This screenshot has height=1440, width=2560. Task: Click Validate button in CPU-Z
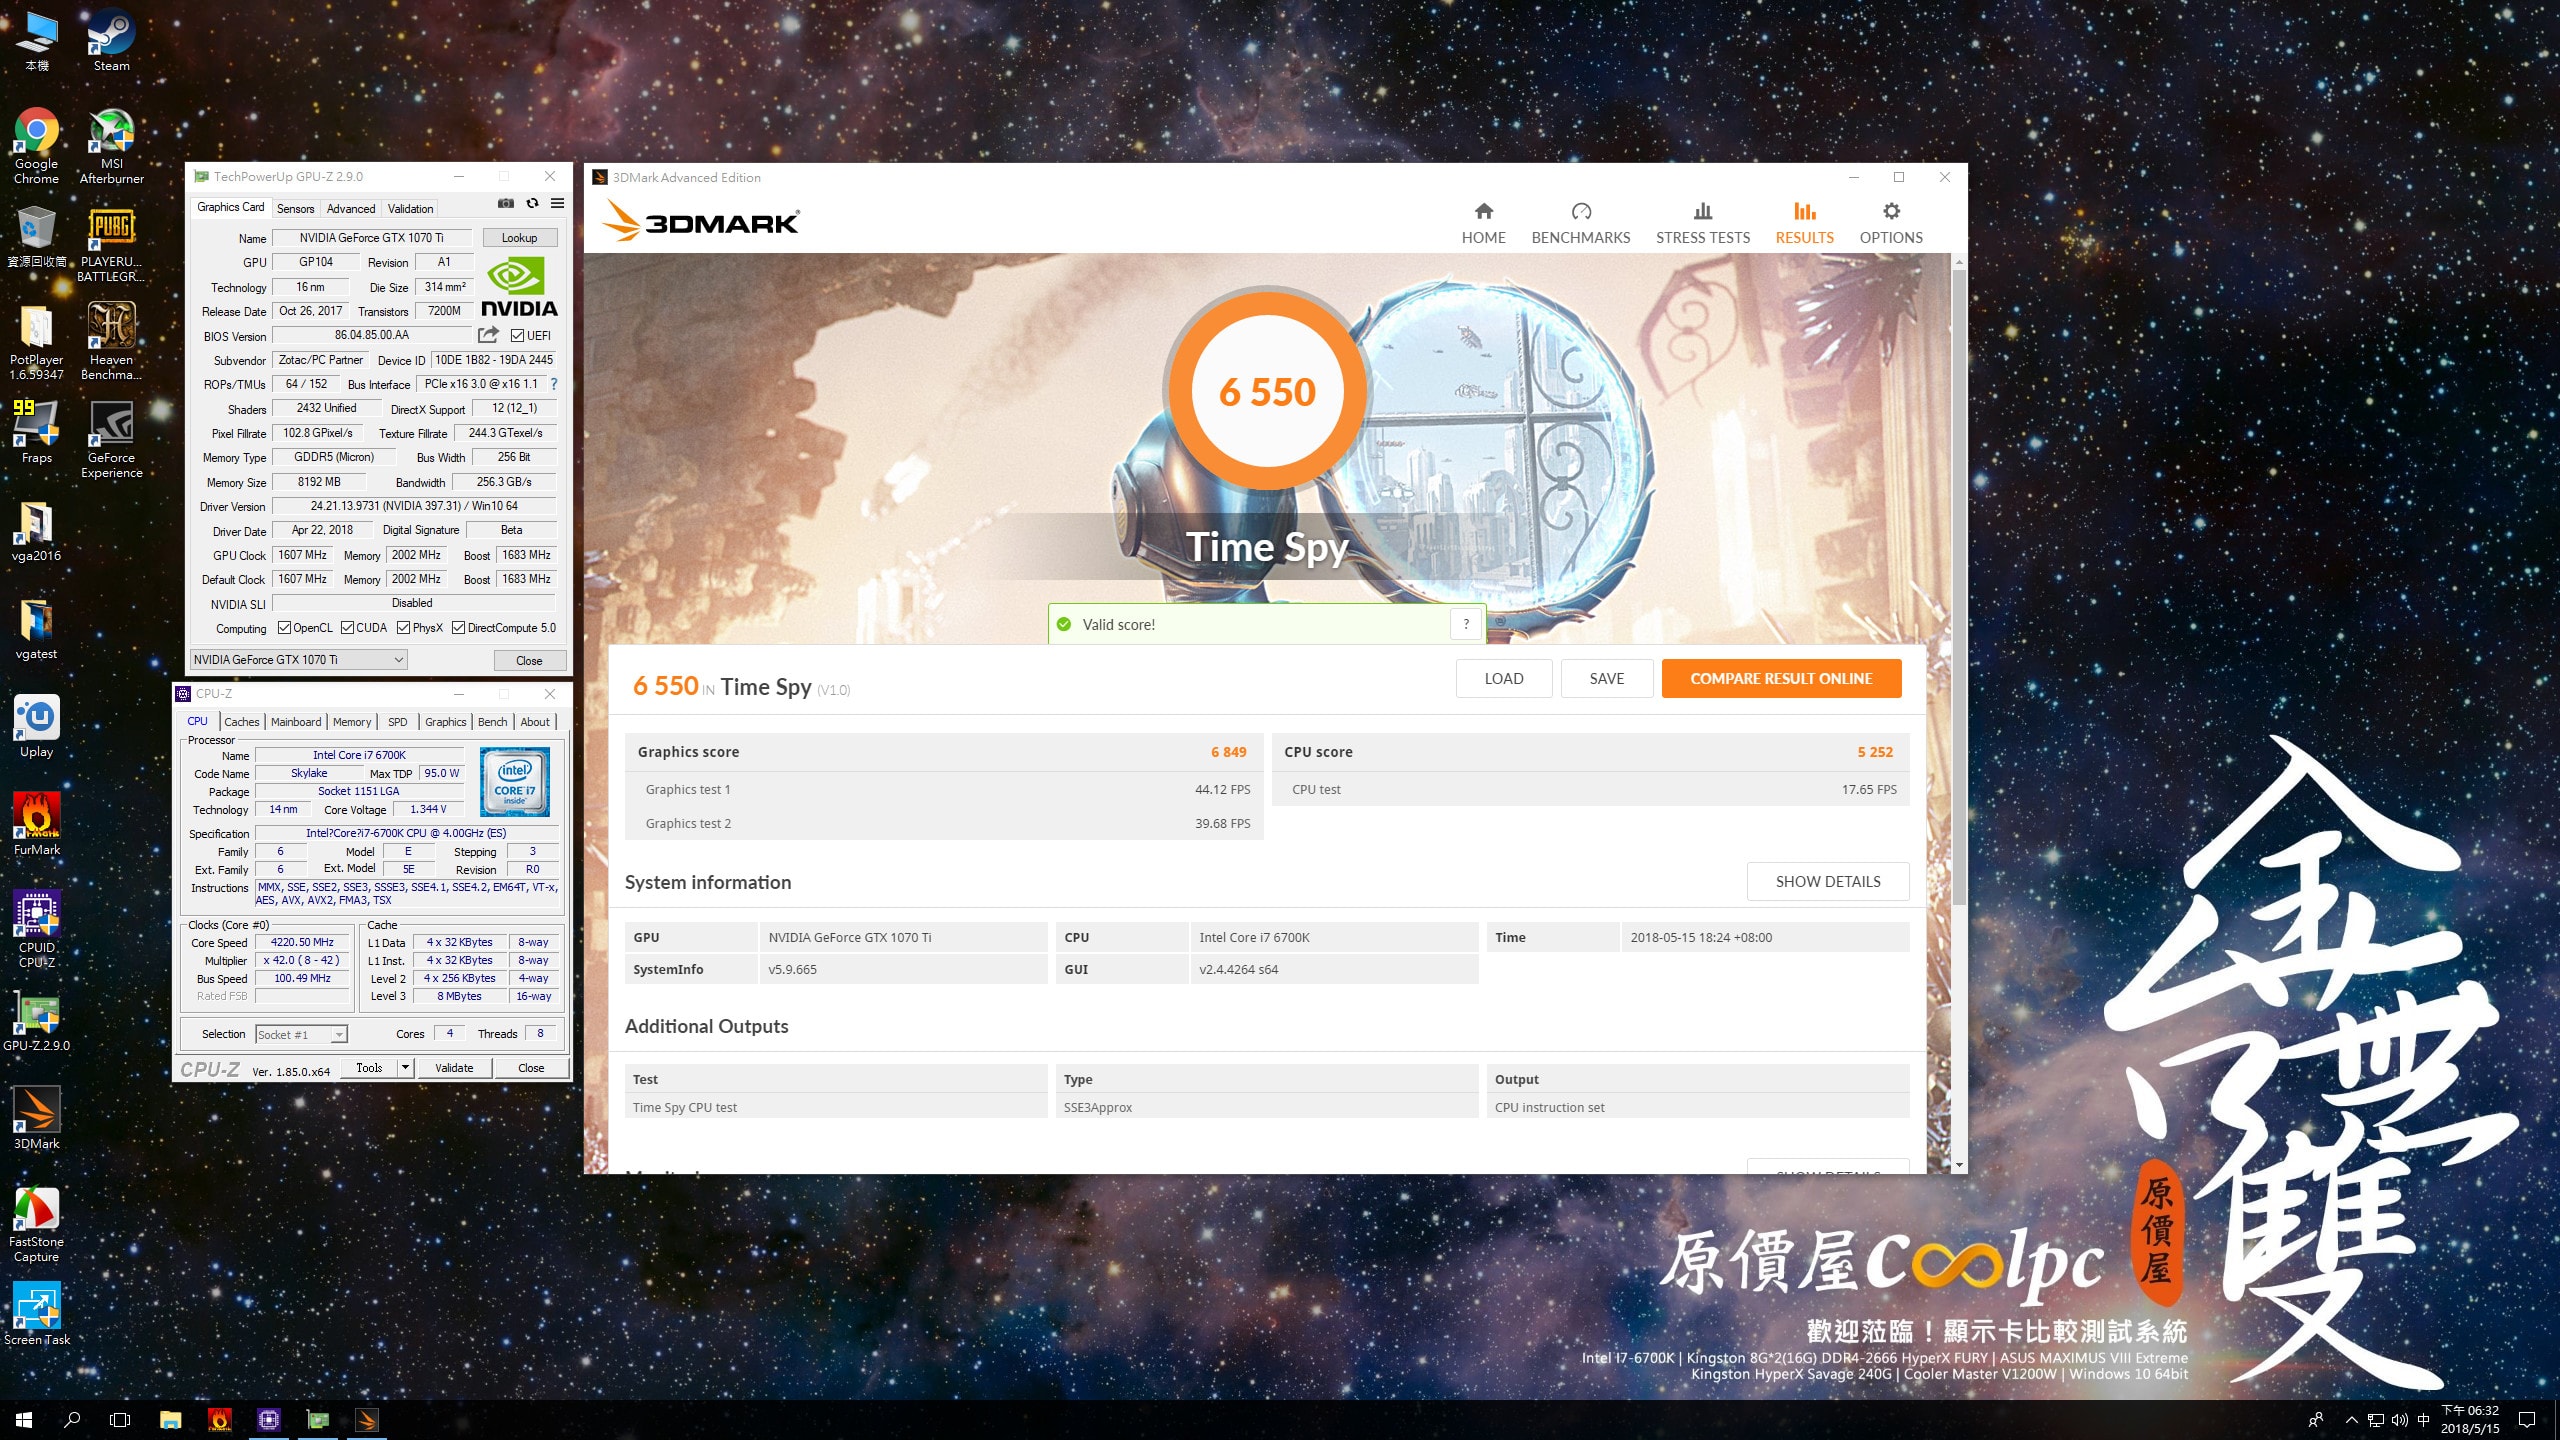tap(453, 1068)
